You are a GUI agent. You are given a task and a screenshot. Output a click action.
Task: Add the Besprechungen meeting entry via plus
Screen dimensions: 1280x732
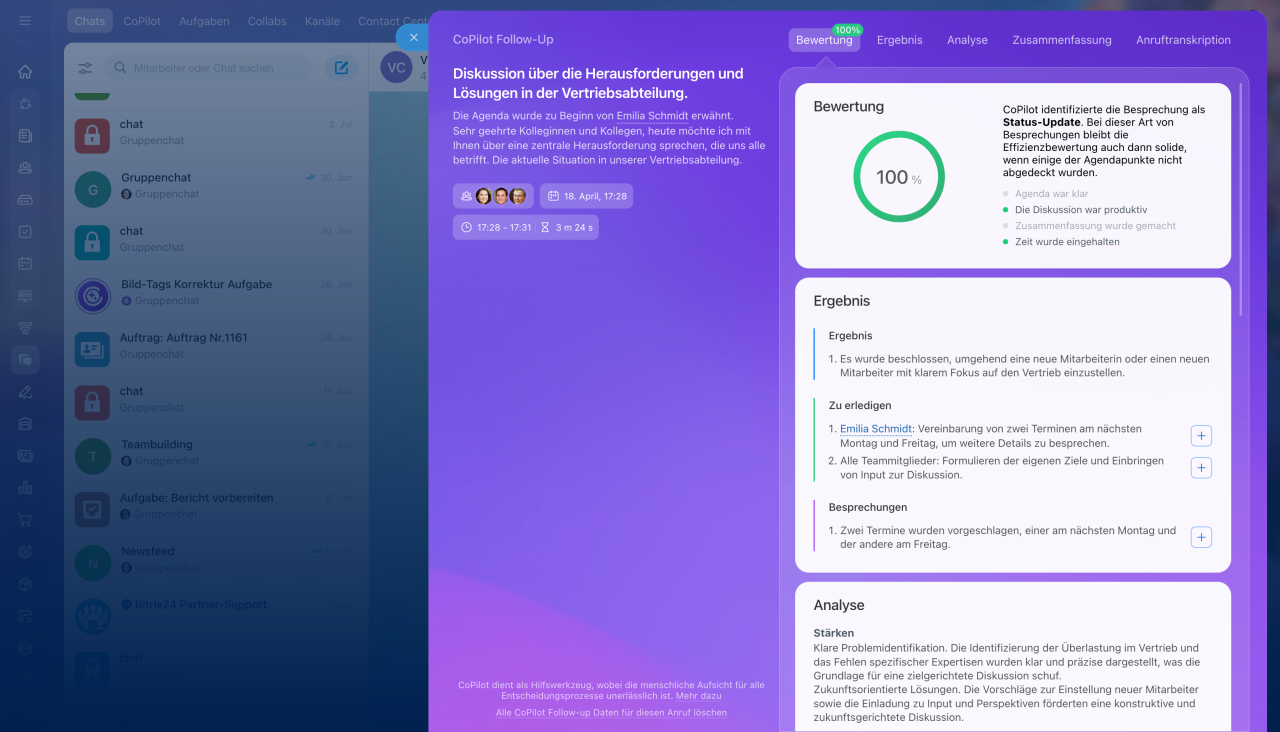[1201, 537]
